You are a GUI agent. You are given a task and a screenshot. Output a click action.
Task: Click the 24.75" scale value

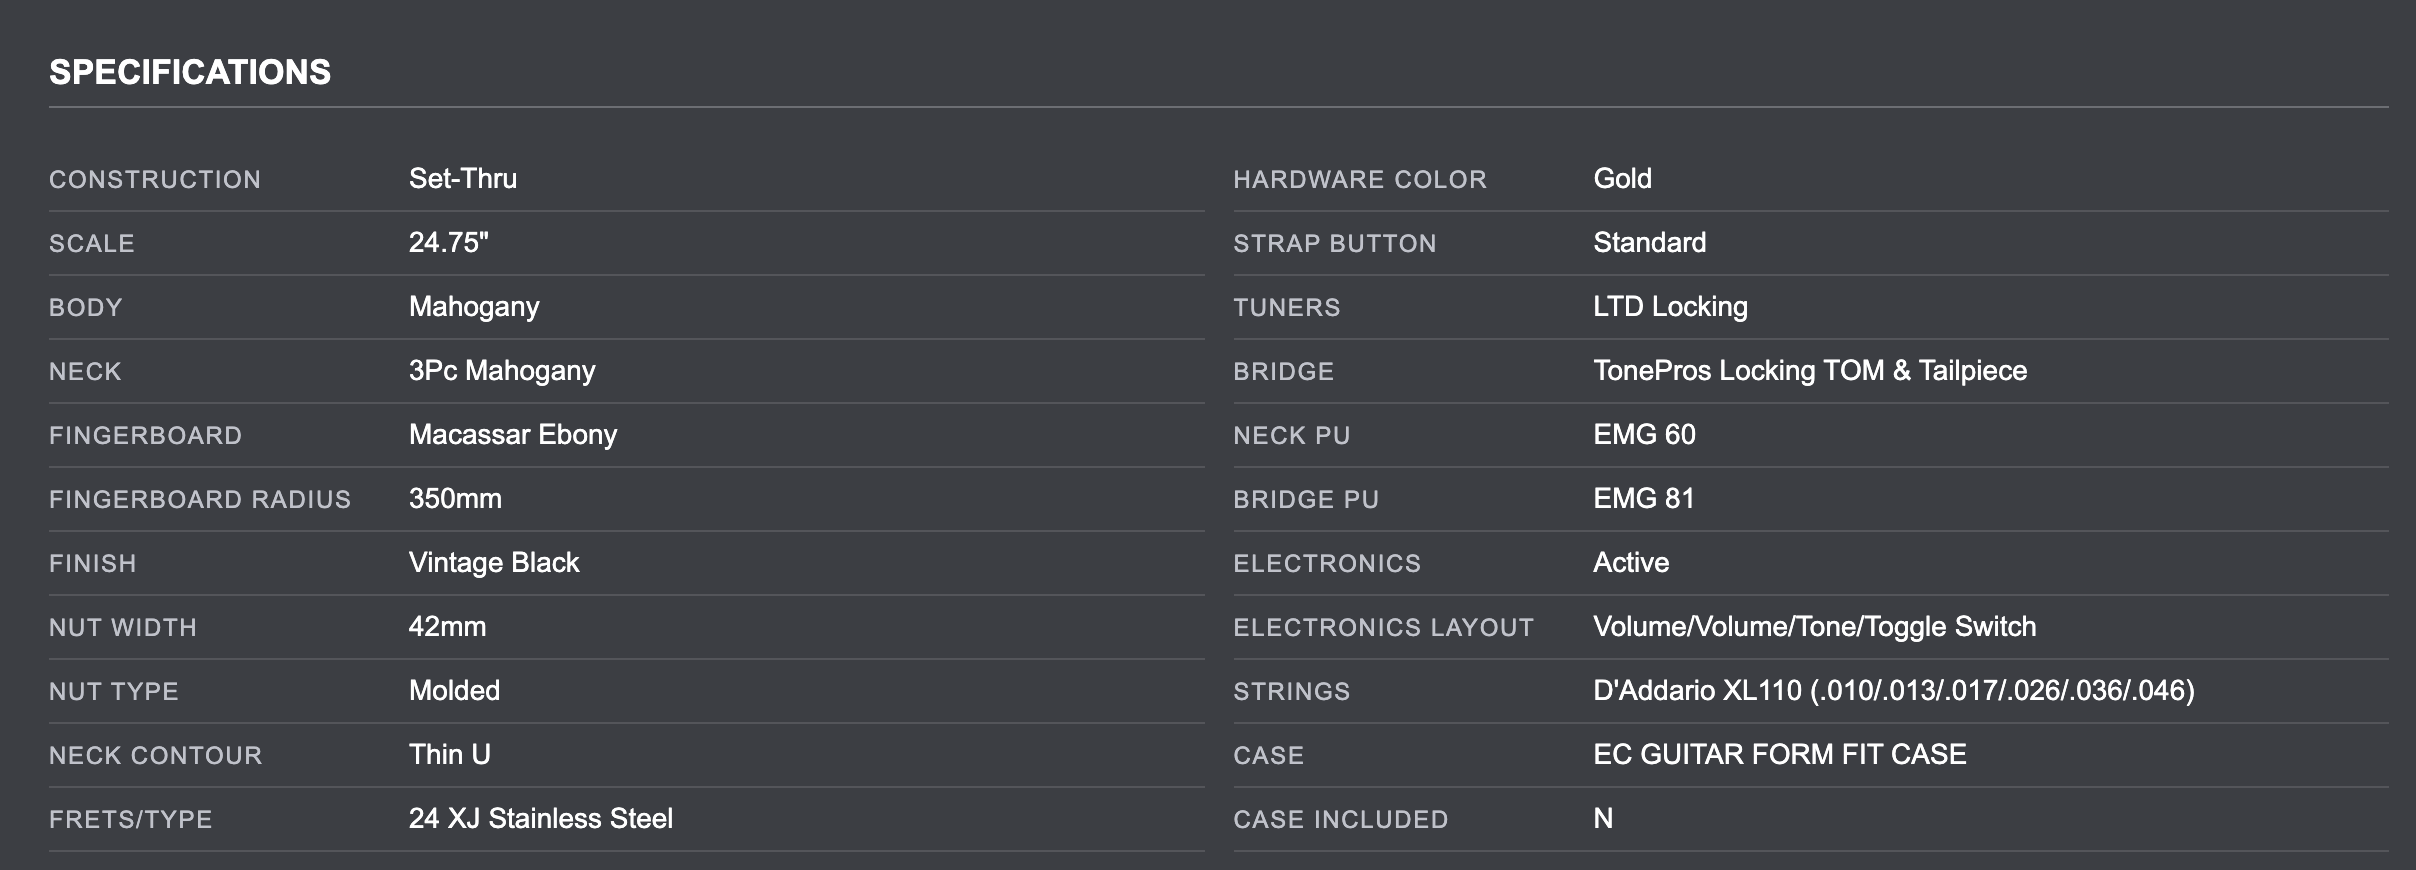coord(449,242)
